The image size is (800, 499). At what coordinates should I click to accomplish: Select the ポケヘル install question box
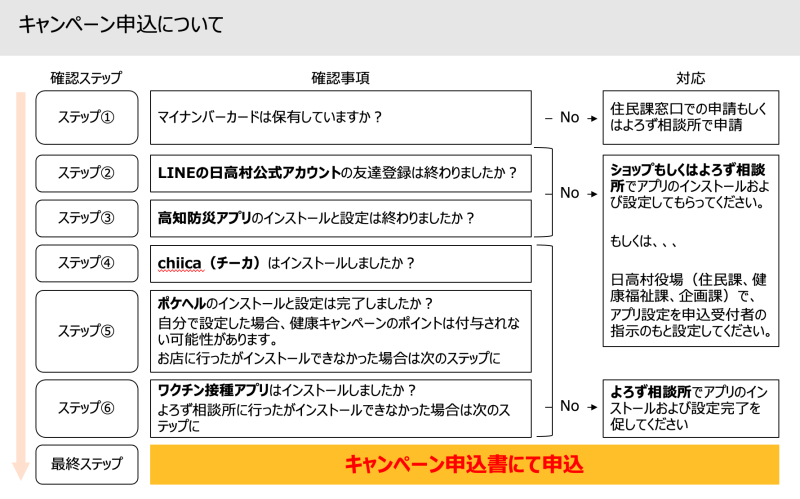coord(339,330)
